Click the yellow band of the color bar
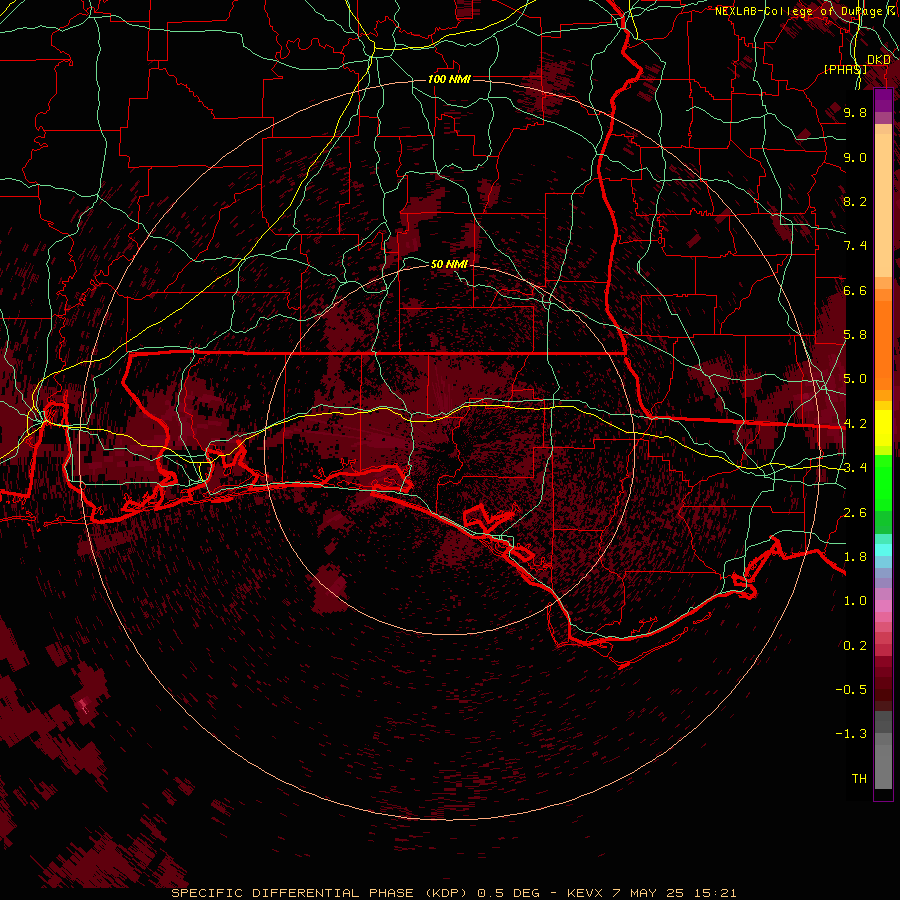The width and height of the screenshot is (900, 900). 883,428
